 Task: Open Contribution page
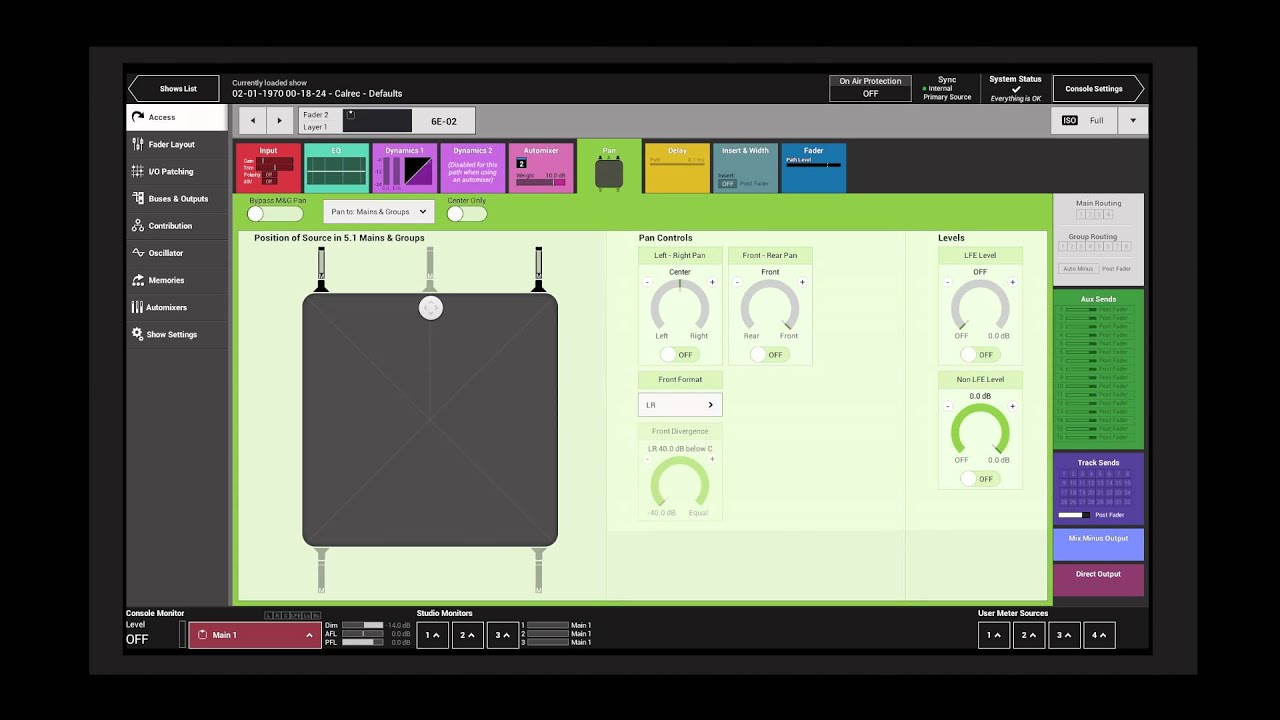tap(177, 226)
